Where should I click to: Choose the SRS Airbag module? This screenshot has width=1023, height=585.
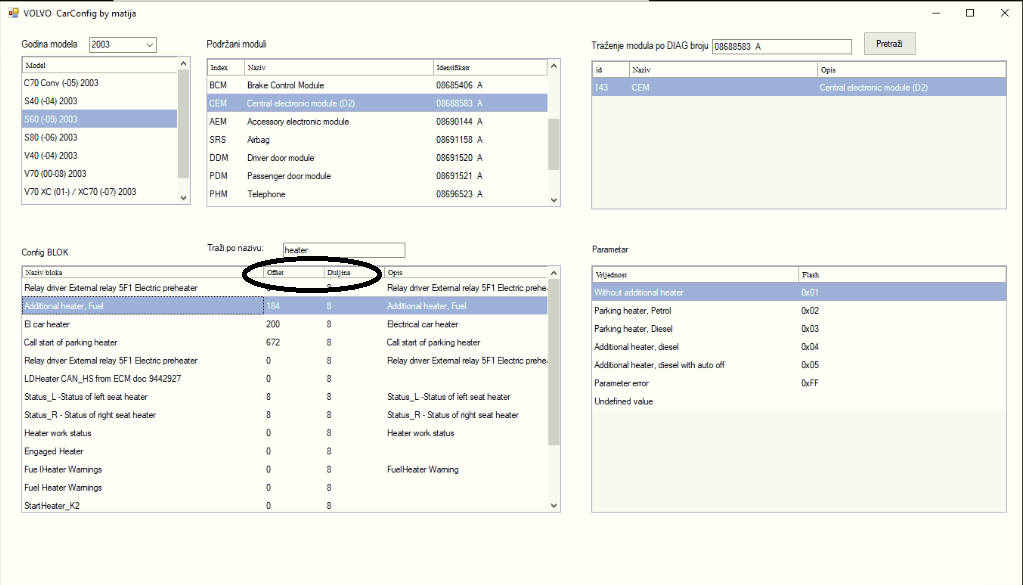point(258,140)
